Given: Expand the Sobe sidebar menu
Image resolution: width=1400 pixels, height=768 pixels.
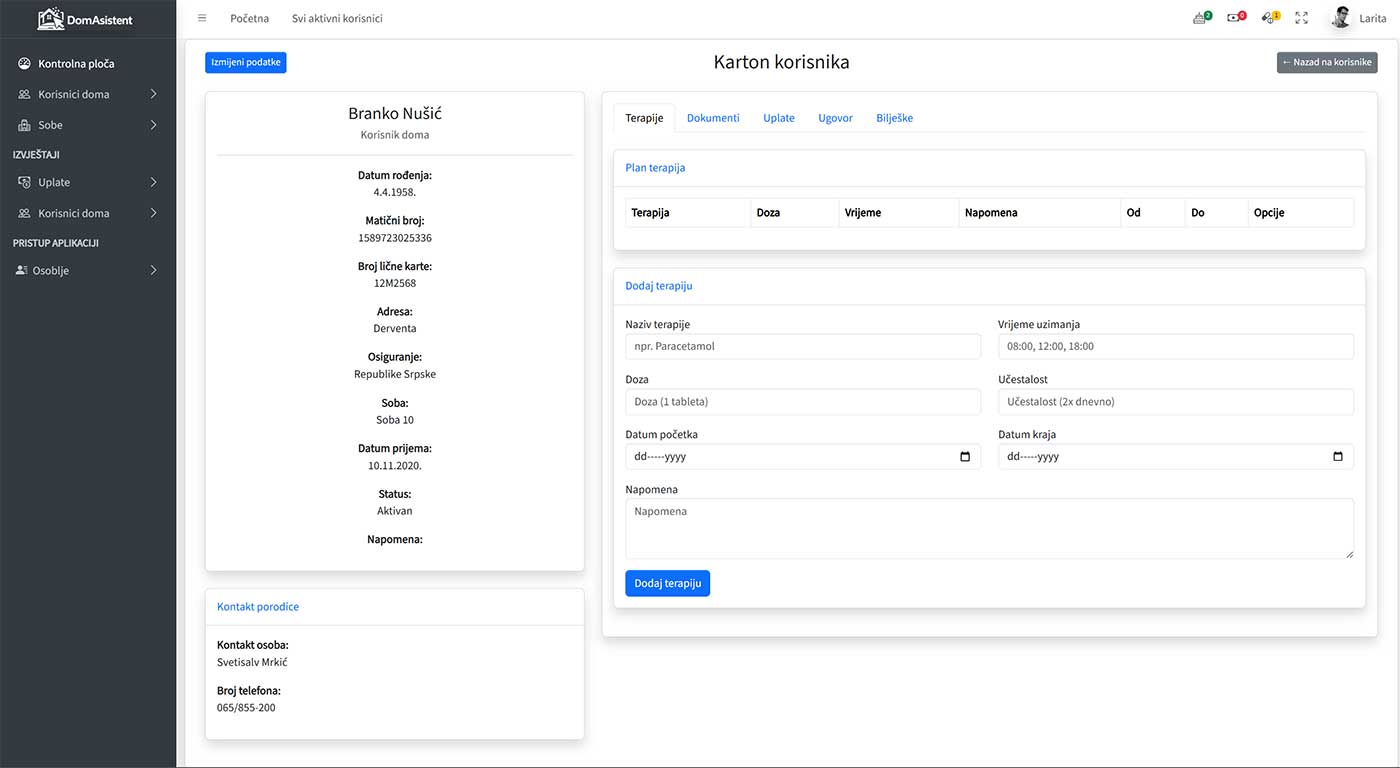Looking at the screenshot, I should [x=153, y=125].
